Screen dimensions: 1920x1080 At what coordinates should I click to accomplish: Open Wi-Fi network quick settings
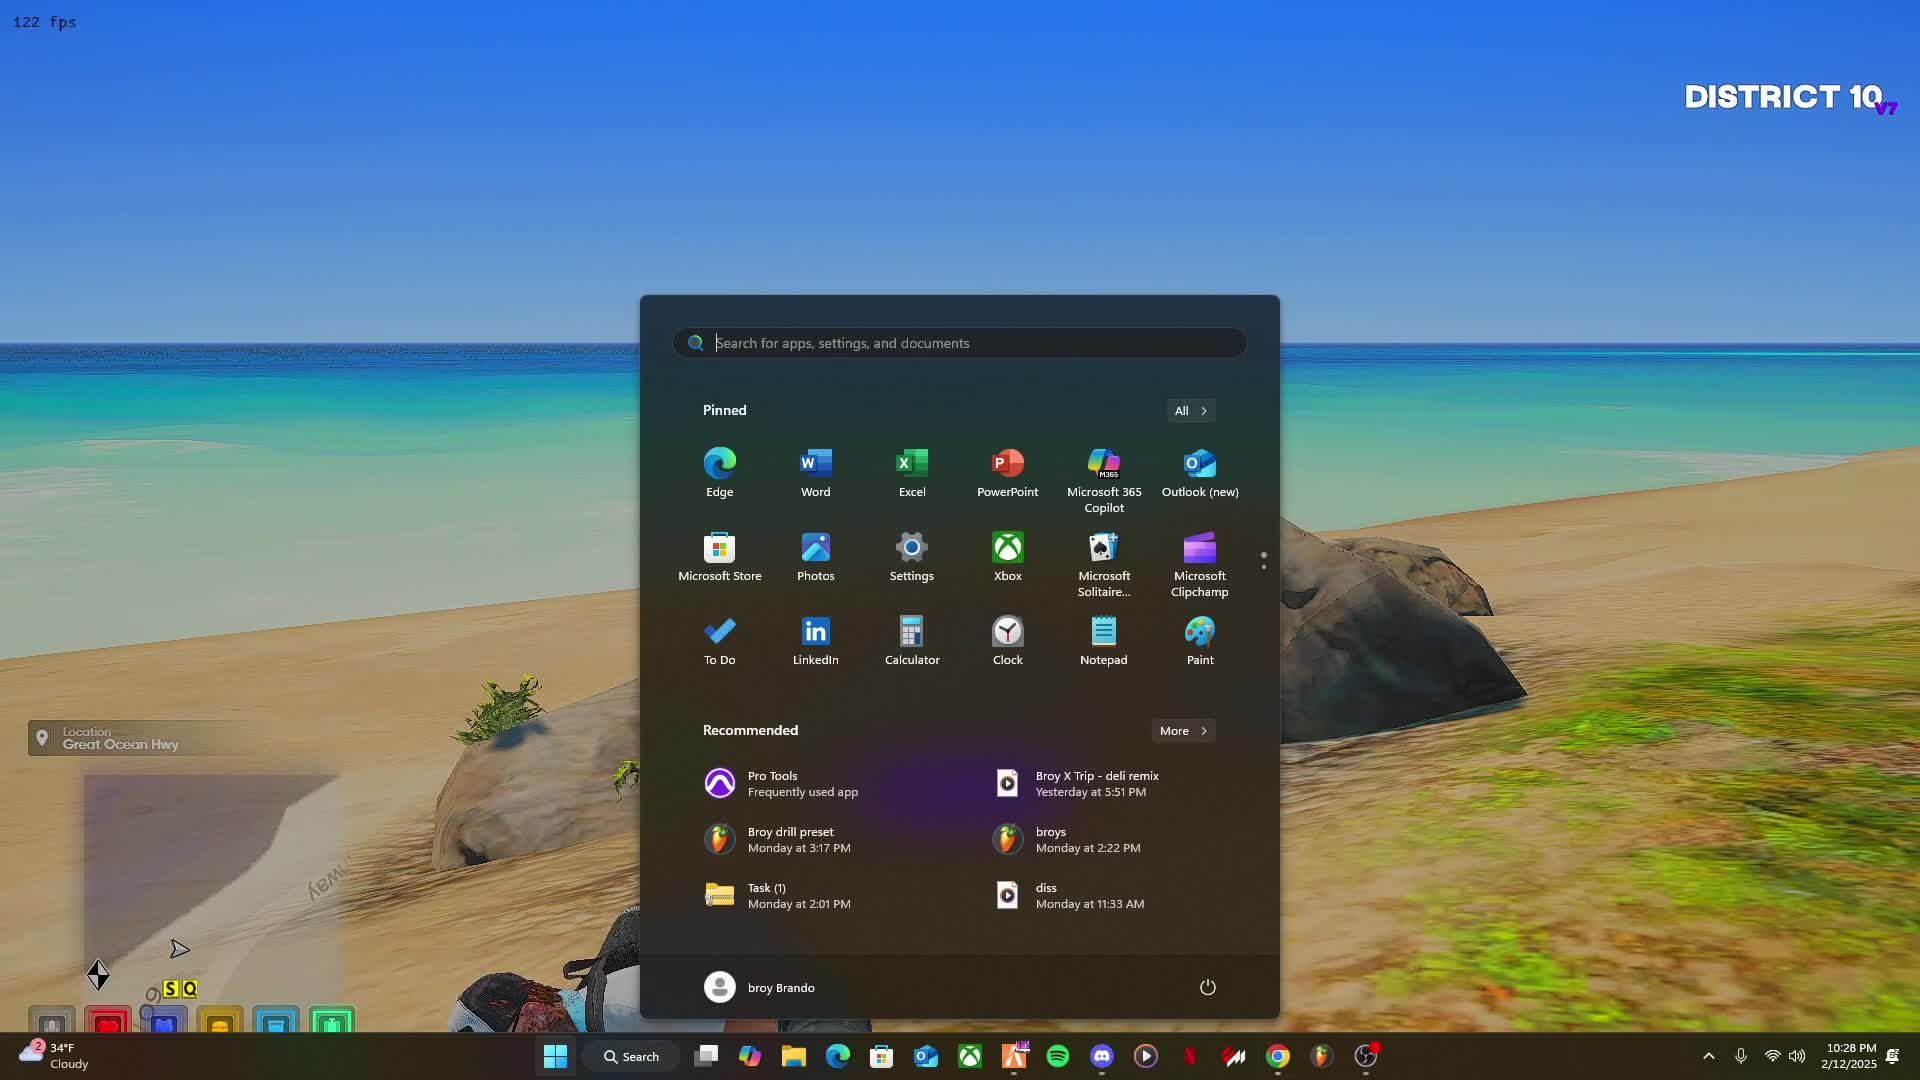point(1772,1056)
